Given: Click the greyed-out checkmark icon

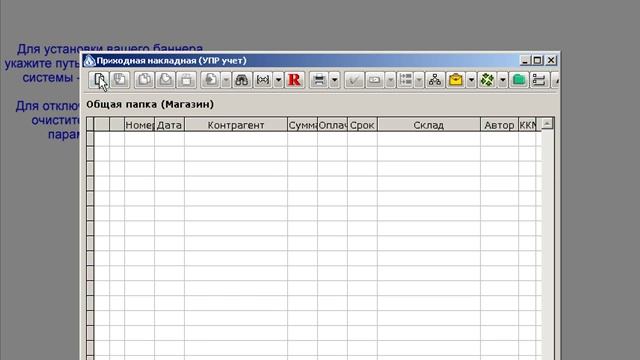Looking at the screenshot, I should point(353,80).
